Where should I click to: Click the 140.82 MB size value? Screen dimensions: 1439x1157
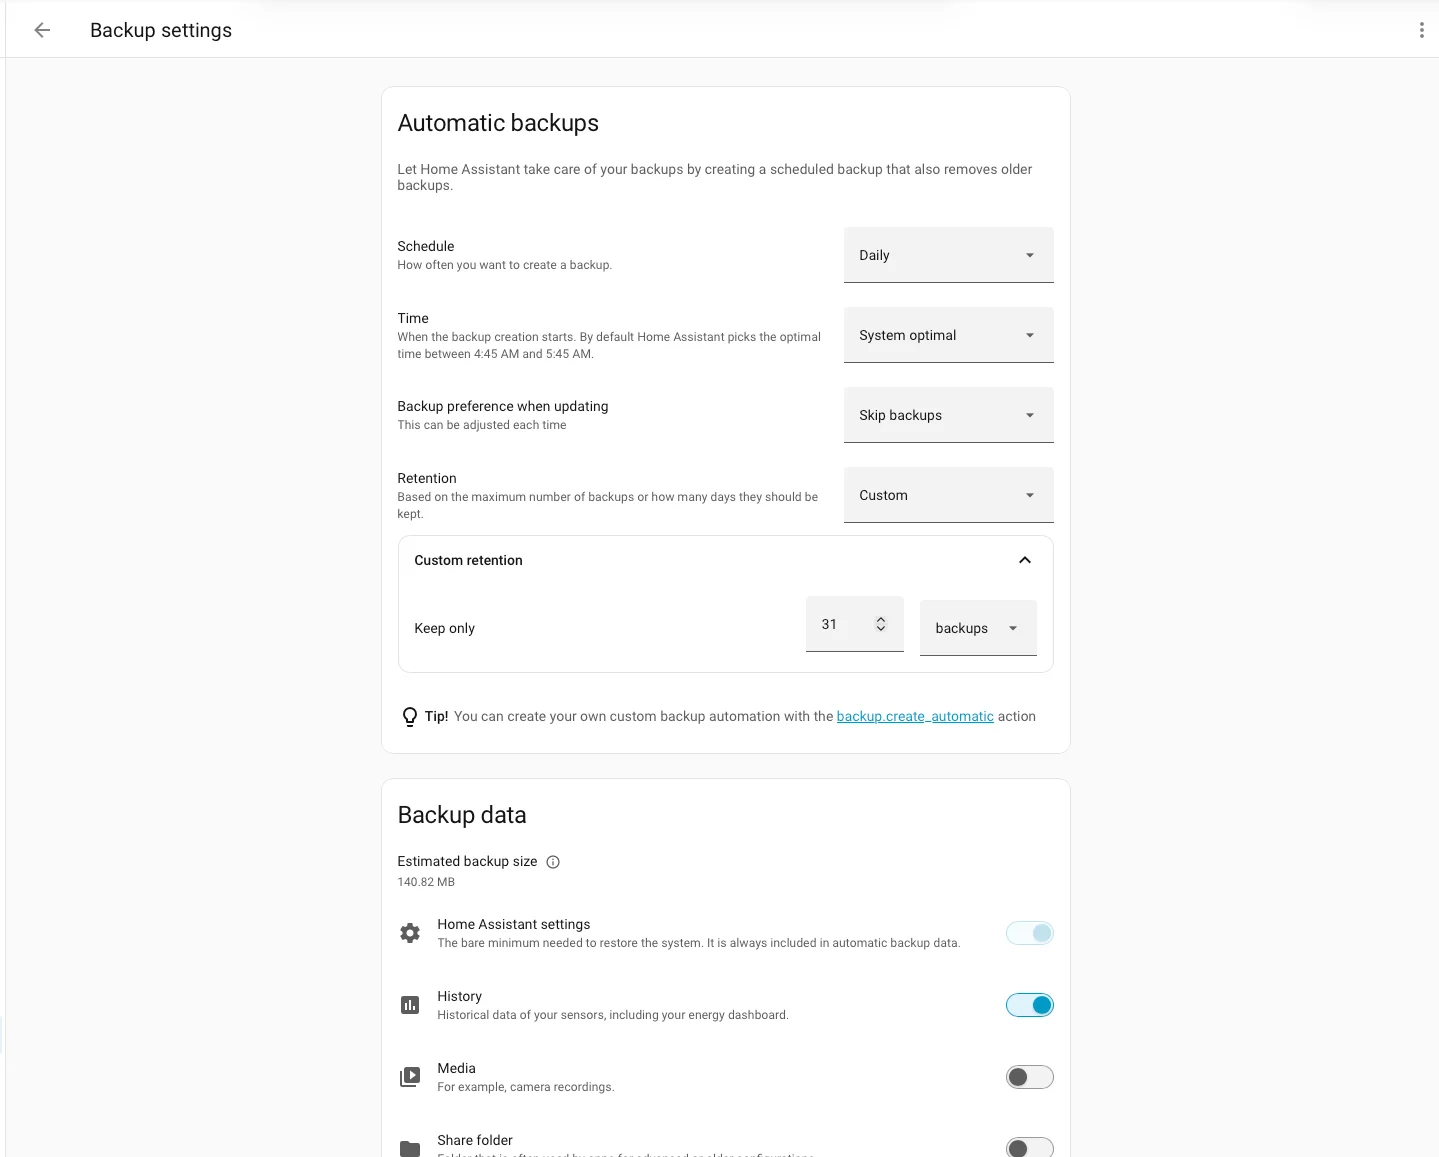tap(426, 882)
